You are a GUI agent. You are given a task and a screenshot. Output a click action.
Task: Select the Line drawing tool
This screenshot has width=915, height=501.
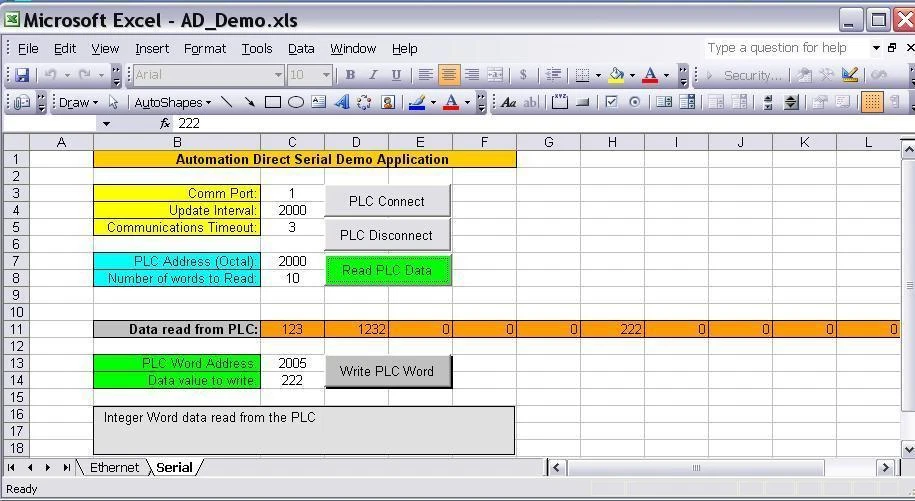[x=227, y=103]
